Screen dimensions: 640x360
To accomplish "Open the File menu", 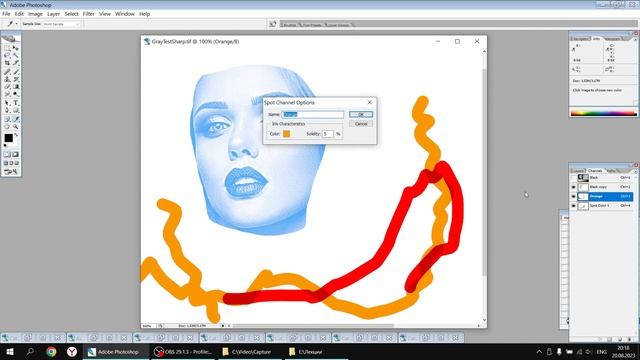I will (x=6, y=14).
